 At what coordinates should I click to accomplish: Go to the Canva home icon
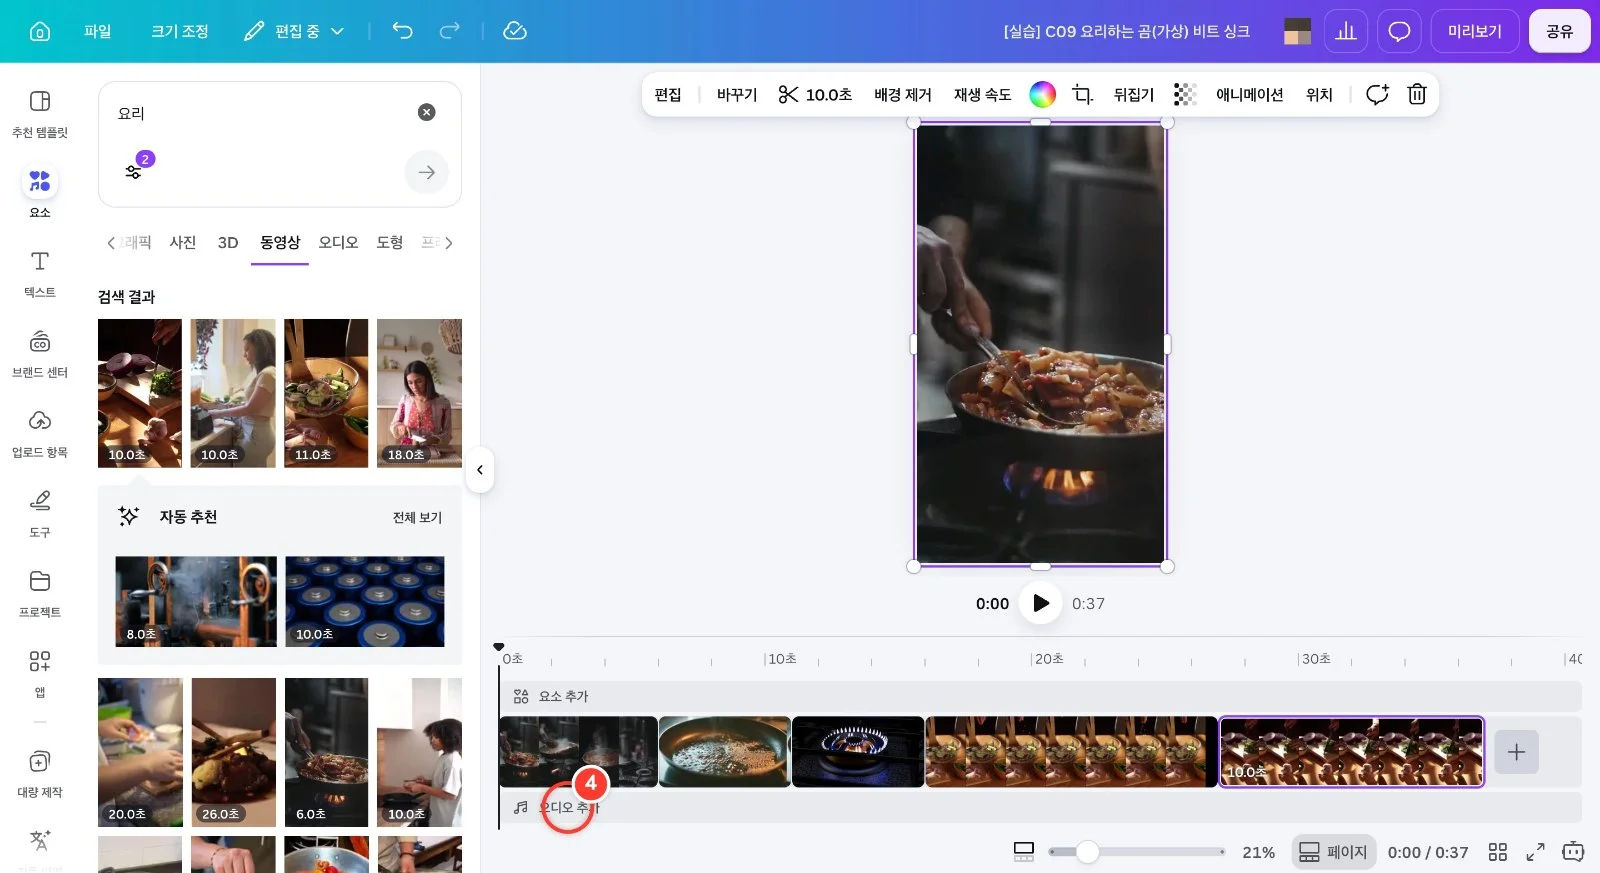pos(40,31)
